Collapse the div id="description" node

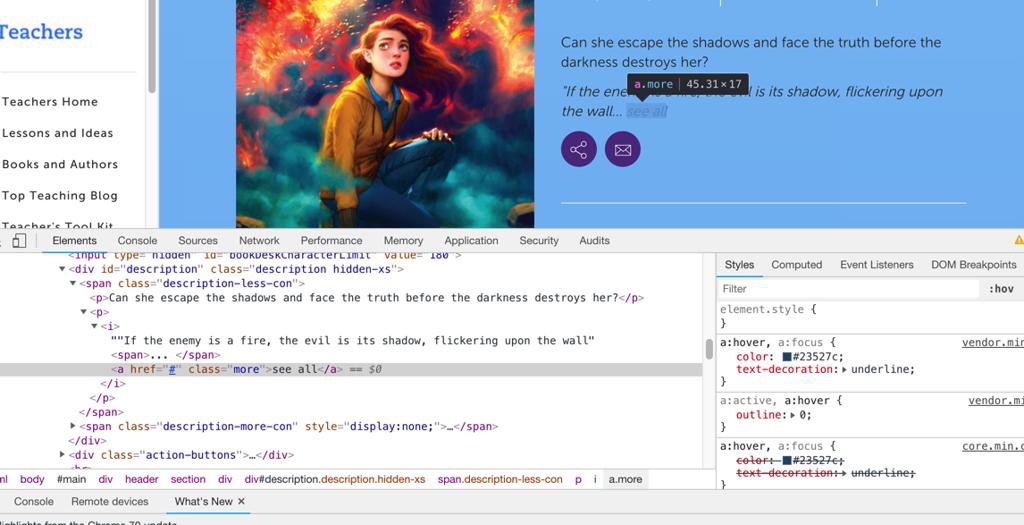tap(63, 269)
